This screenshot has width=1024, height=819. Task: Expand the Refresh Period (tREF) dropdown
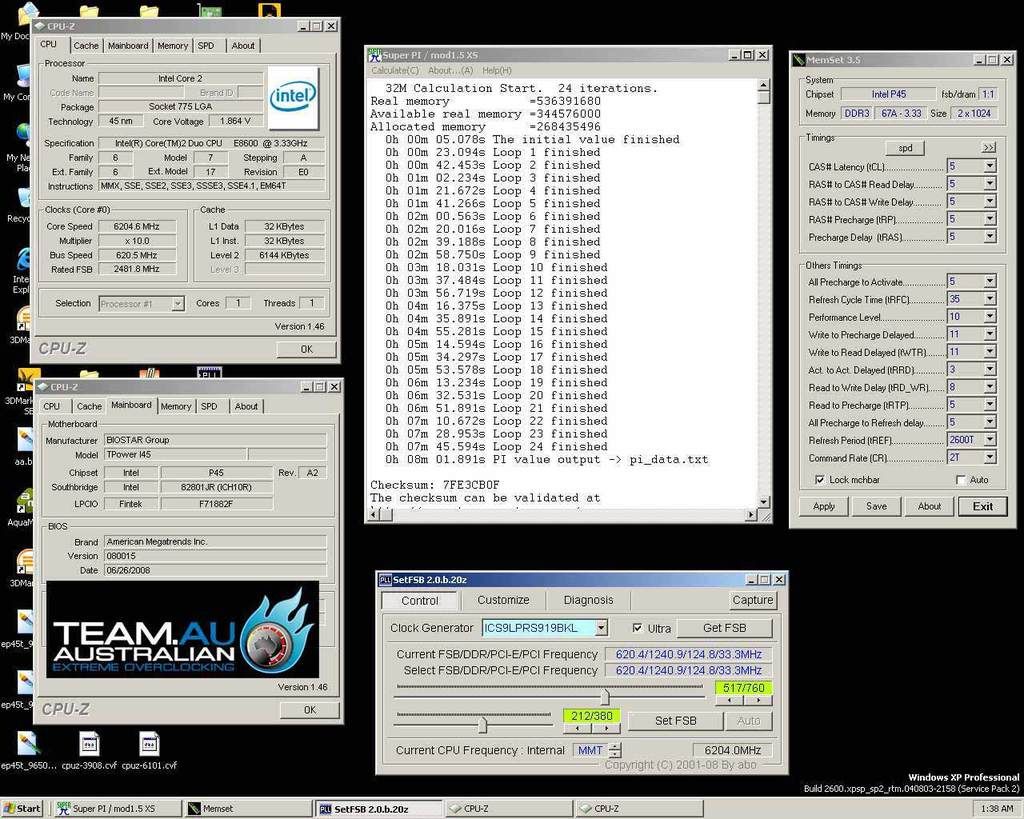point(990,440)
